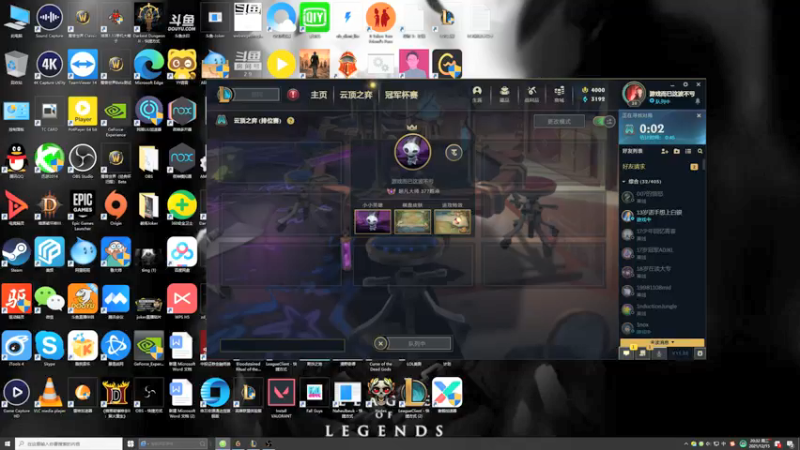This screenshot has width=800, height=450.
Task: Click the taskbar clock and date
Action: pyautogui.click(x=762, y=443)
